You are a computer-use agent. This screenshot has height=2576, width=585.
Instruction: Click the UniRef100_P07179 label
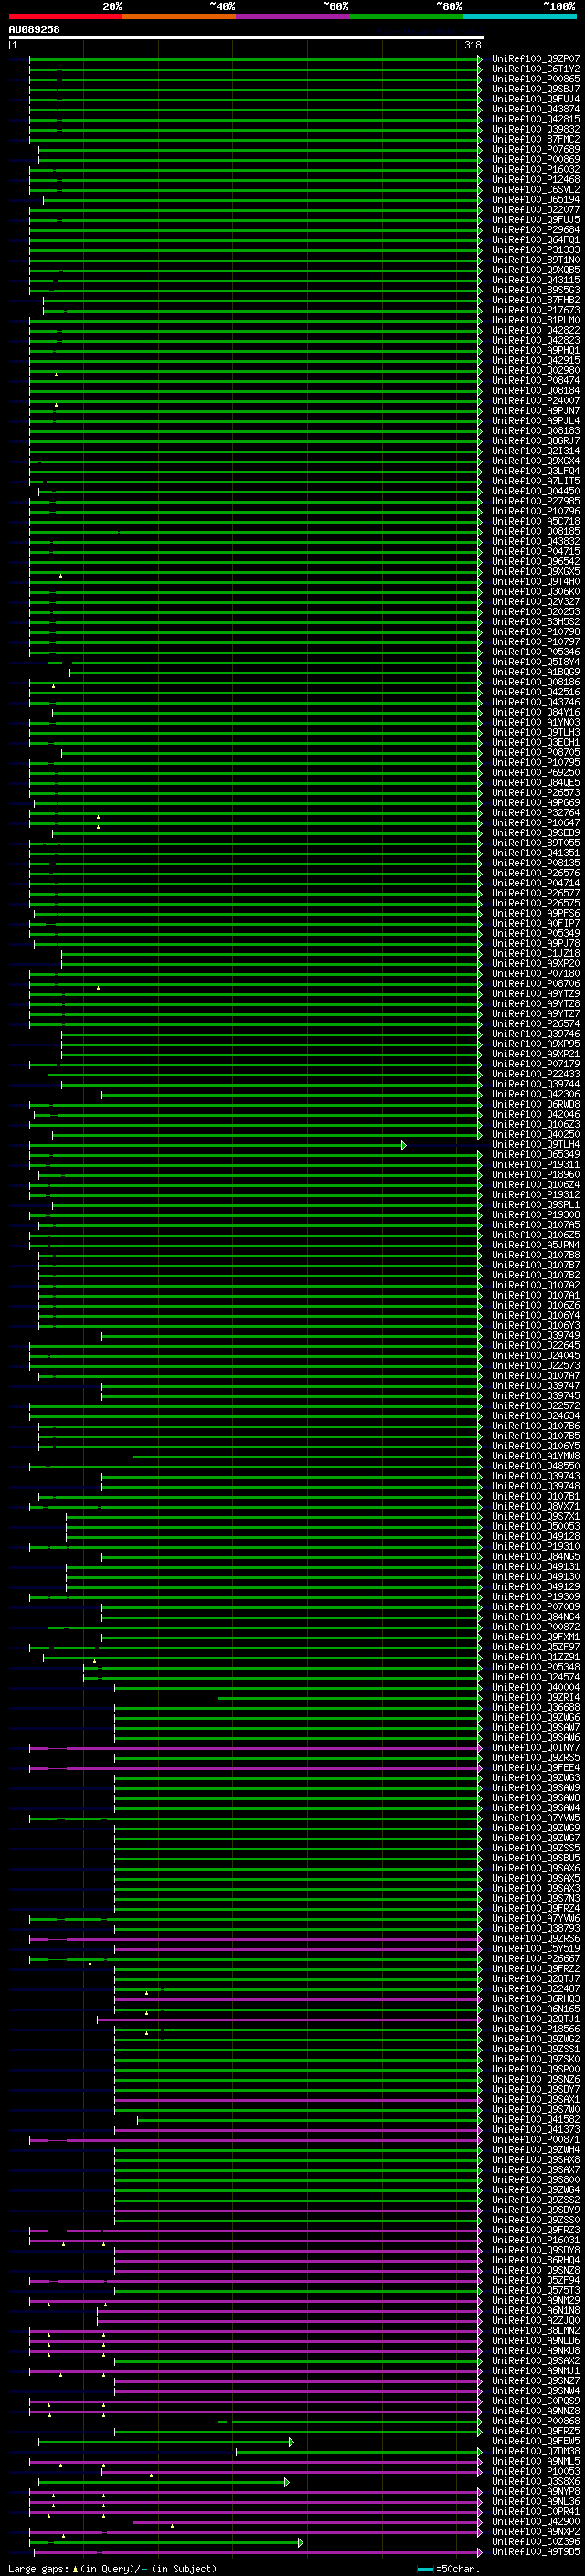pyautogui.click(x=535, y=1064)
